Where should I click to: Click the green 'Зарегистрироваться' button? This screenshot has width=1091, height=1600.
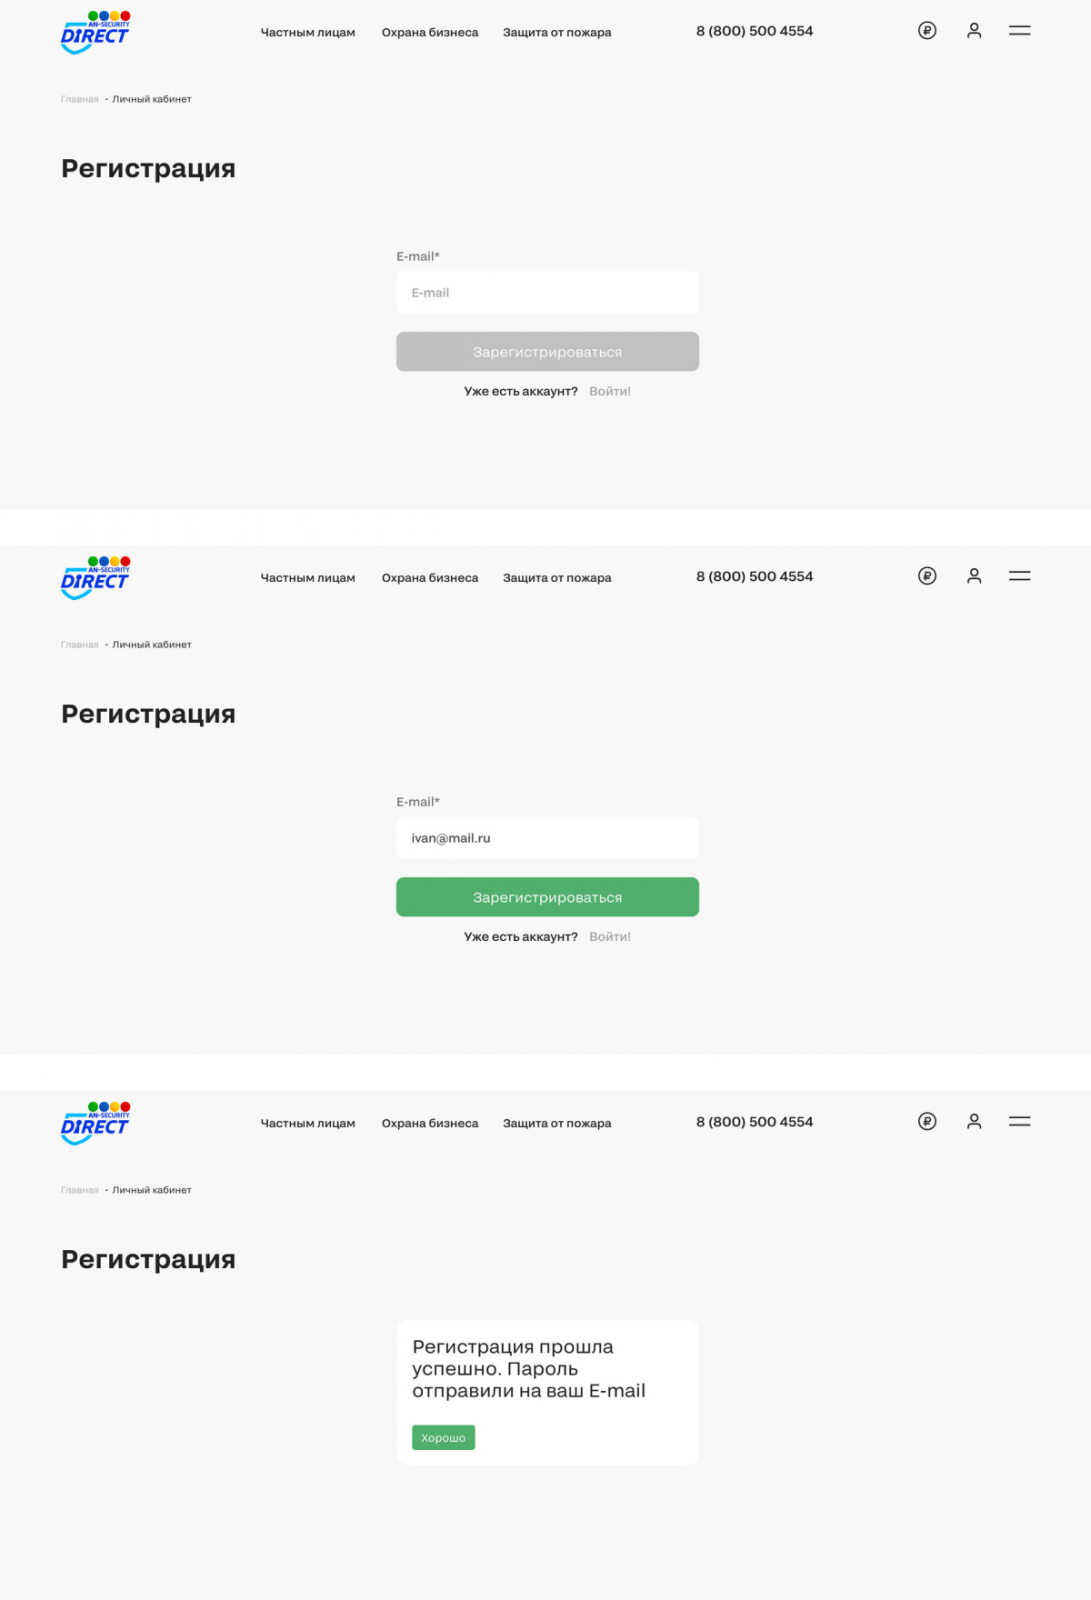pos(547,897)
